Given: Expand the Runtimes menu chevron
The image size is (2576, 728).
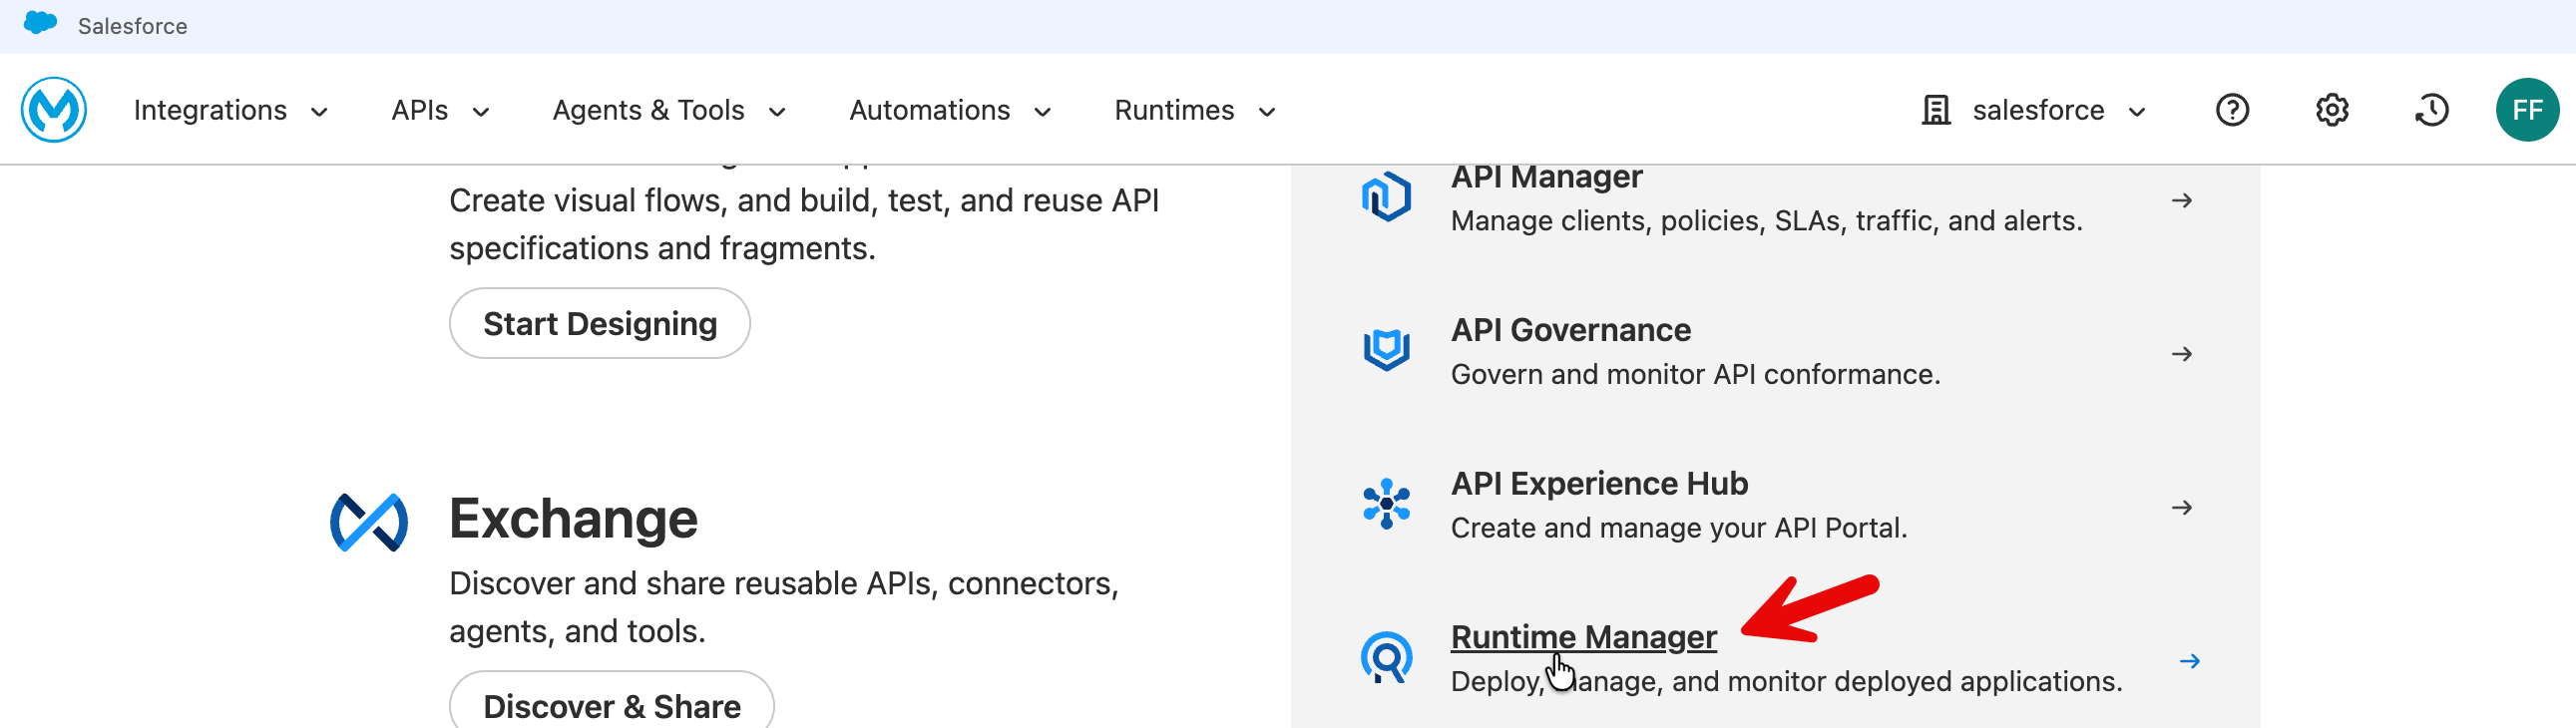Looking at the screenshot, I should pos(1267,112).
